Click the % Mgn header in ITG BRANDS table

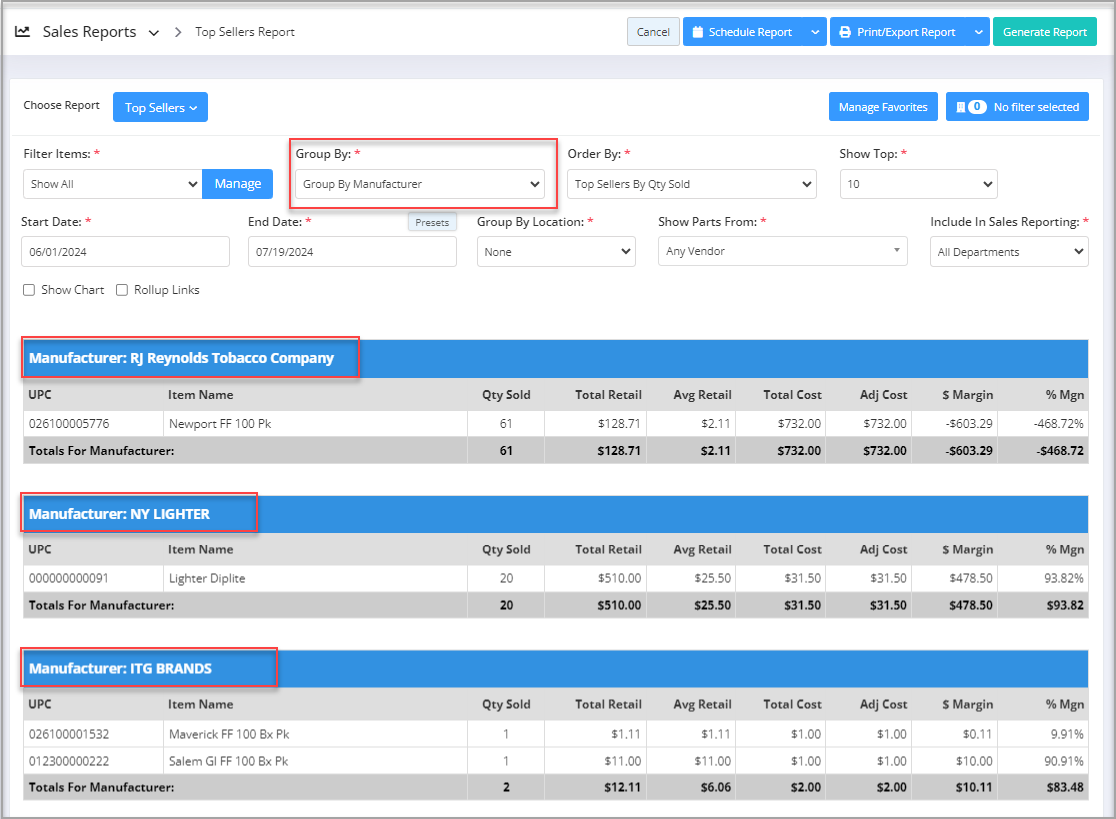[x=1065, y=704]
